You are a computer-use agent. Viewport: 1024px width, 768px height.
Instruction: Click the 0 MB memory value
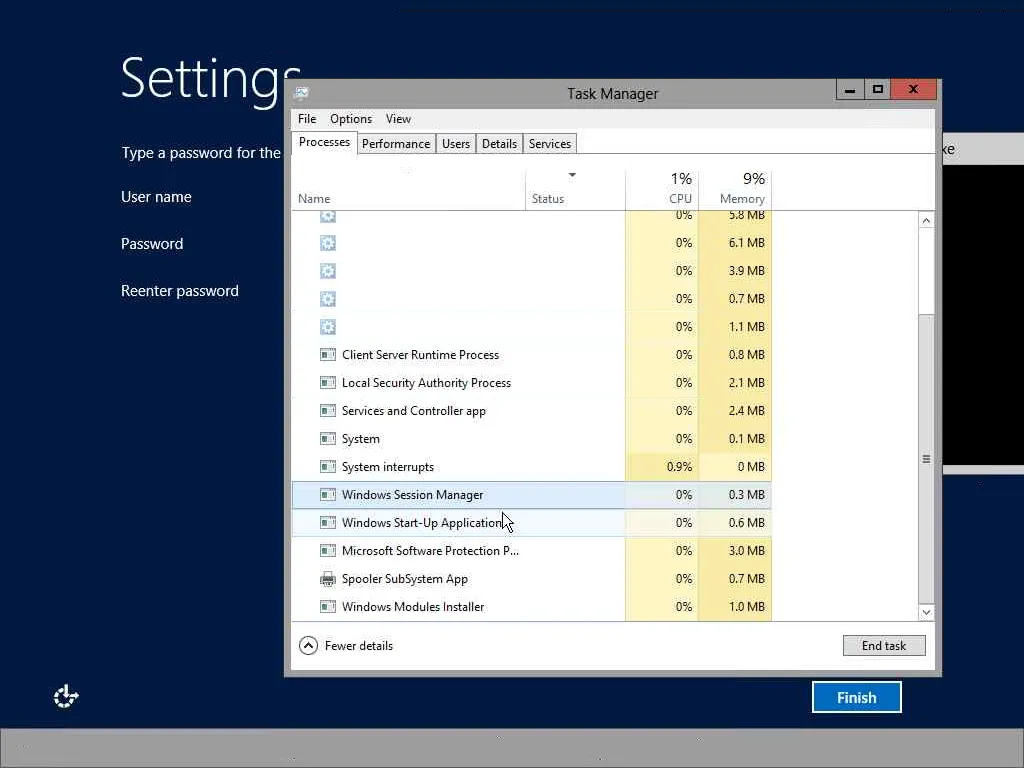tap(751, 467)
